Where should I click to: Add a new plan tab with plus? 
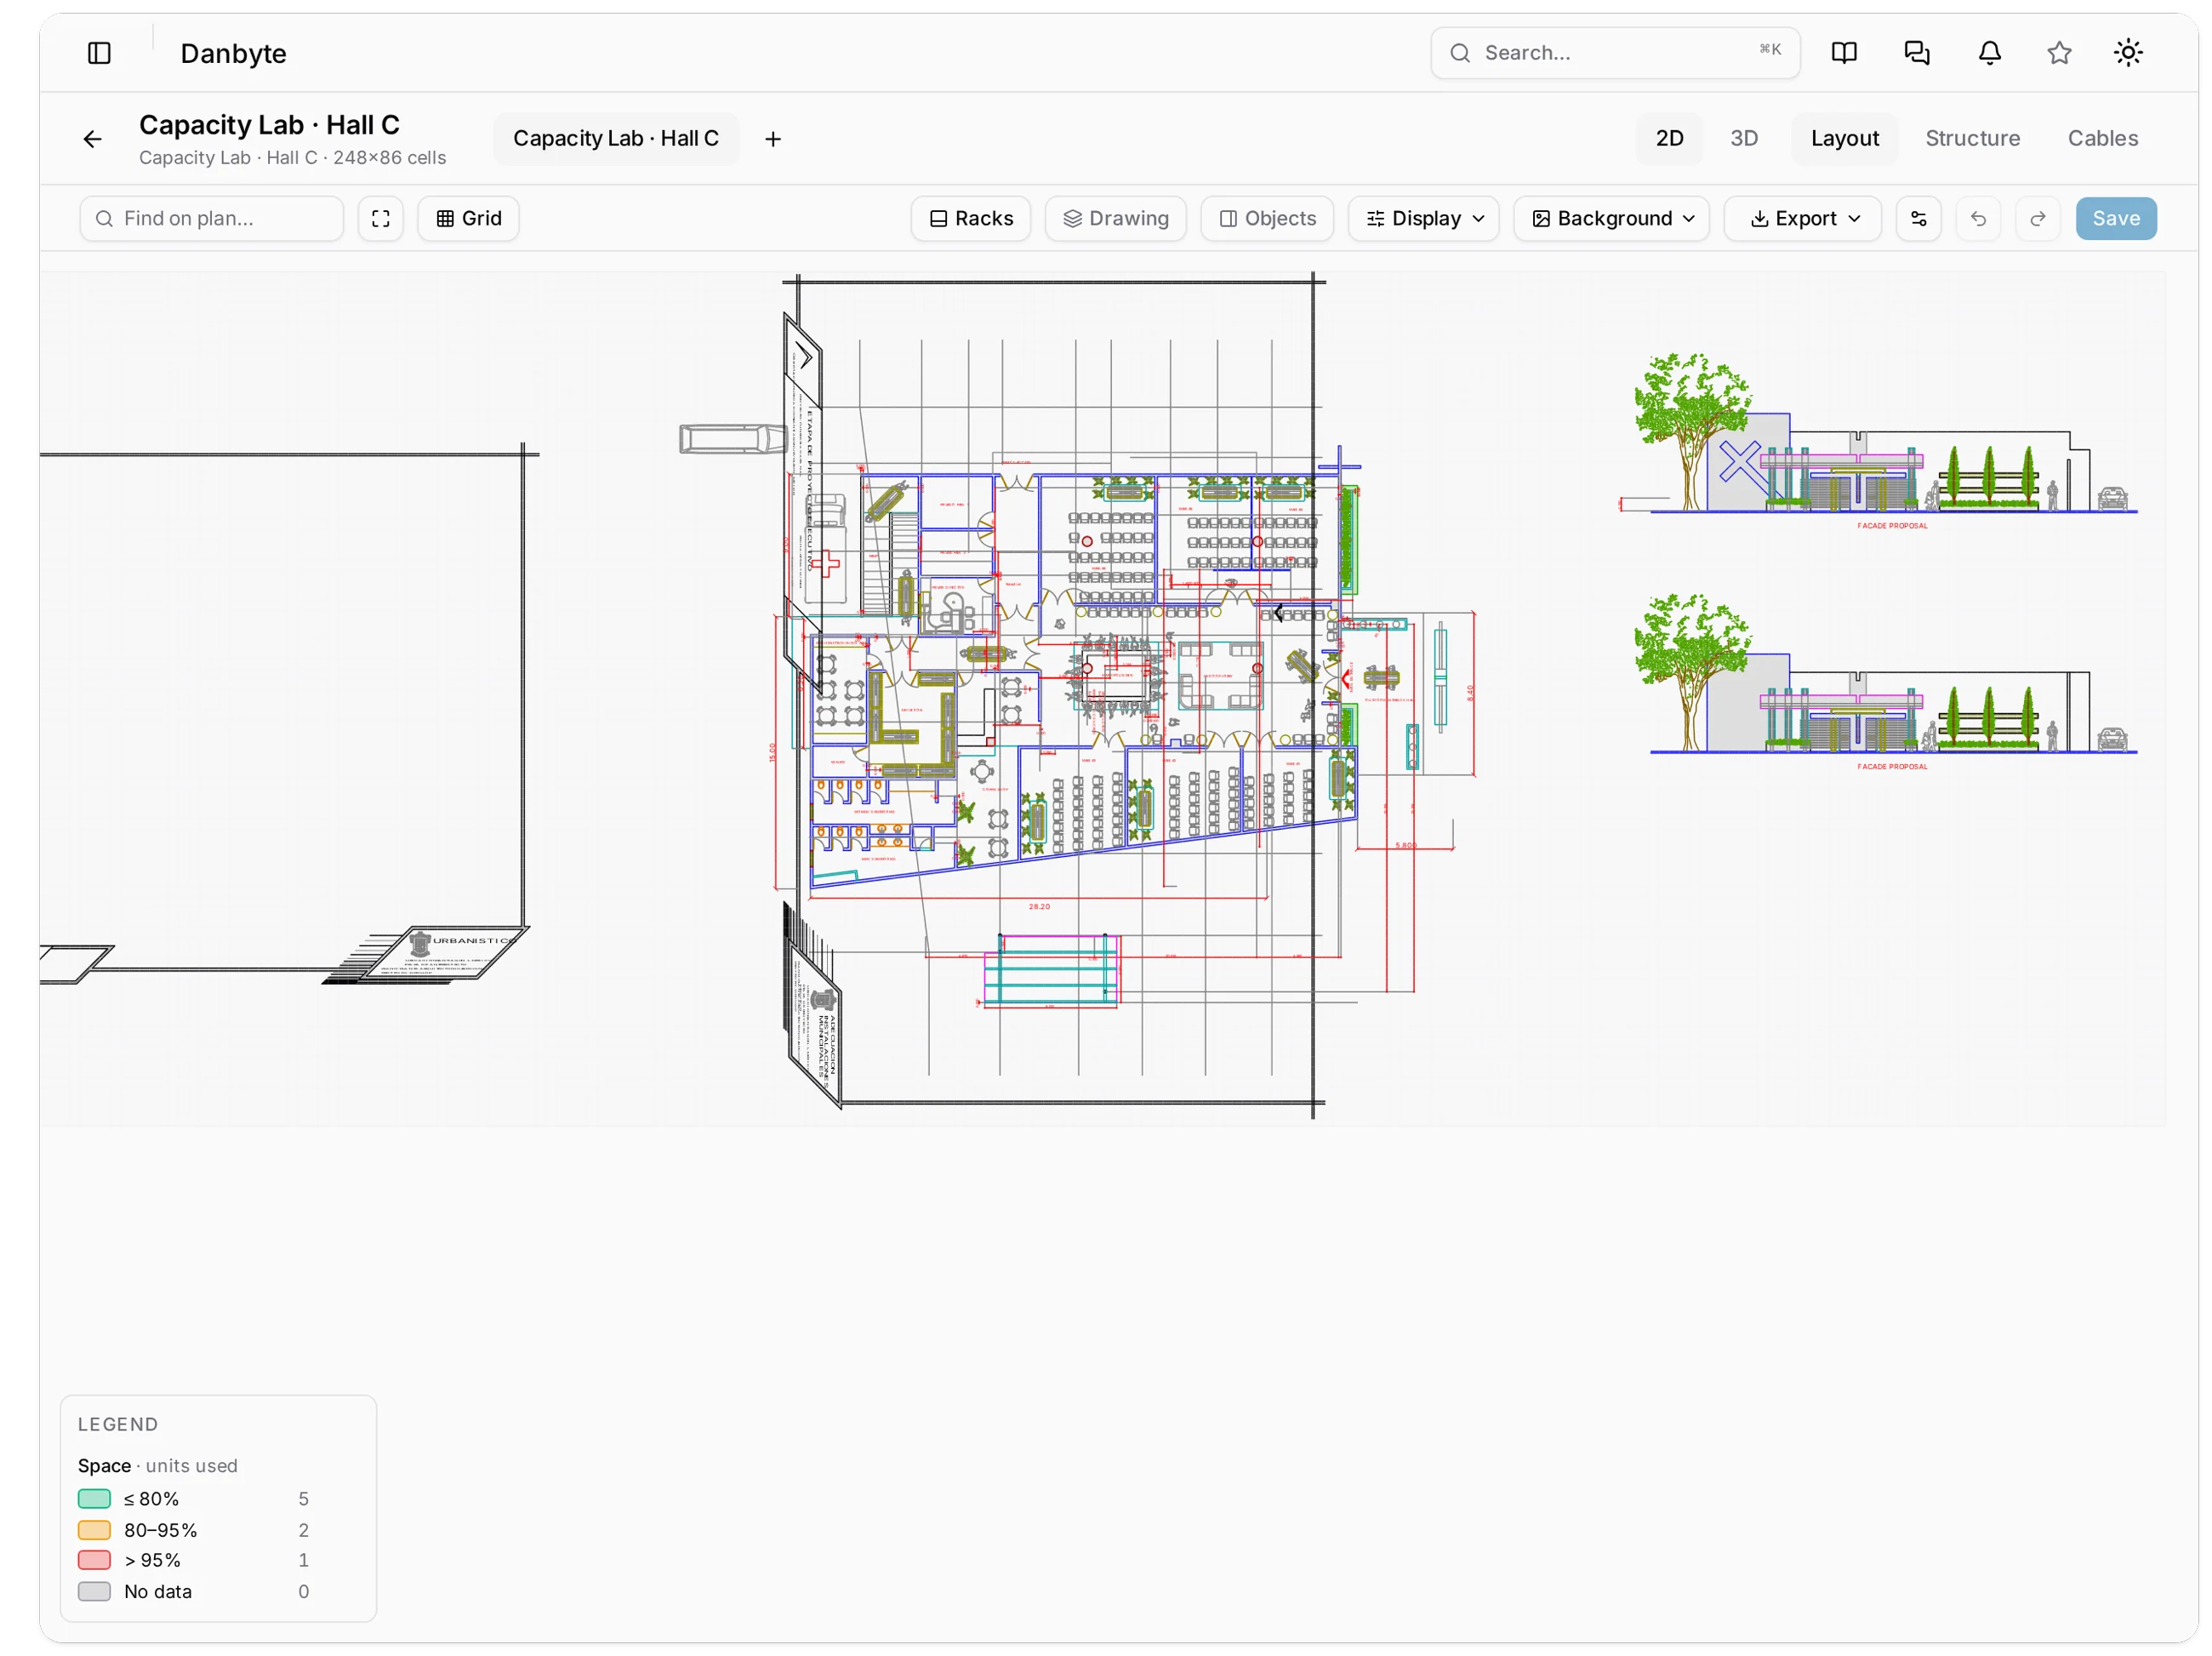point(772,139)
